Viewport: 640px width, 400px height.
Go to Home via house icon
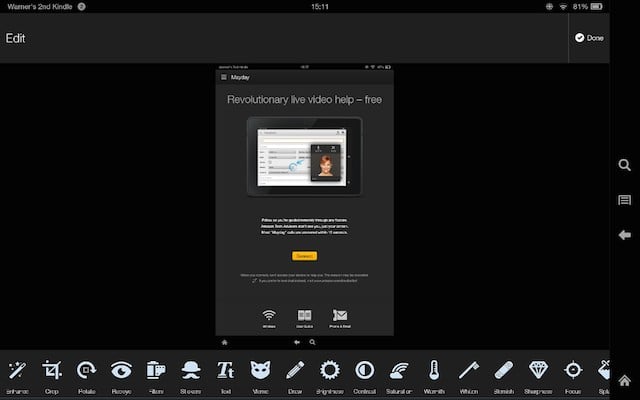pos(624,380)
